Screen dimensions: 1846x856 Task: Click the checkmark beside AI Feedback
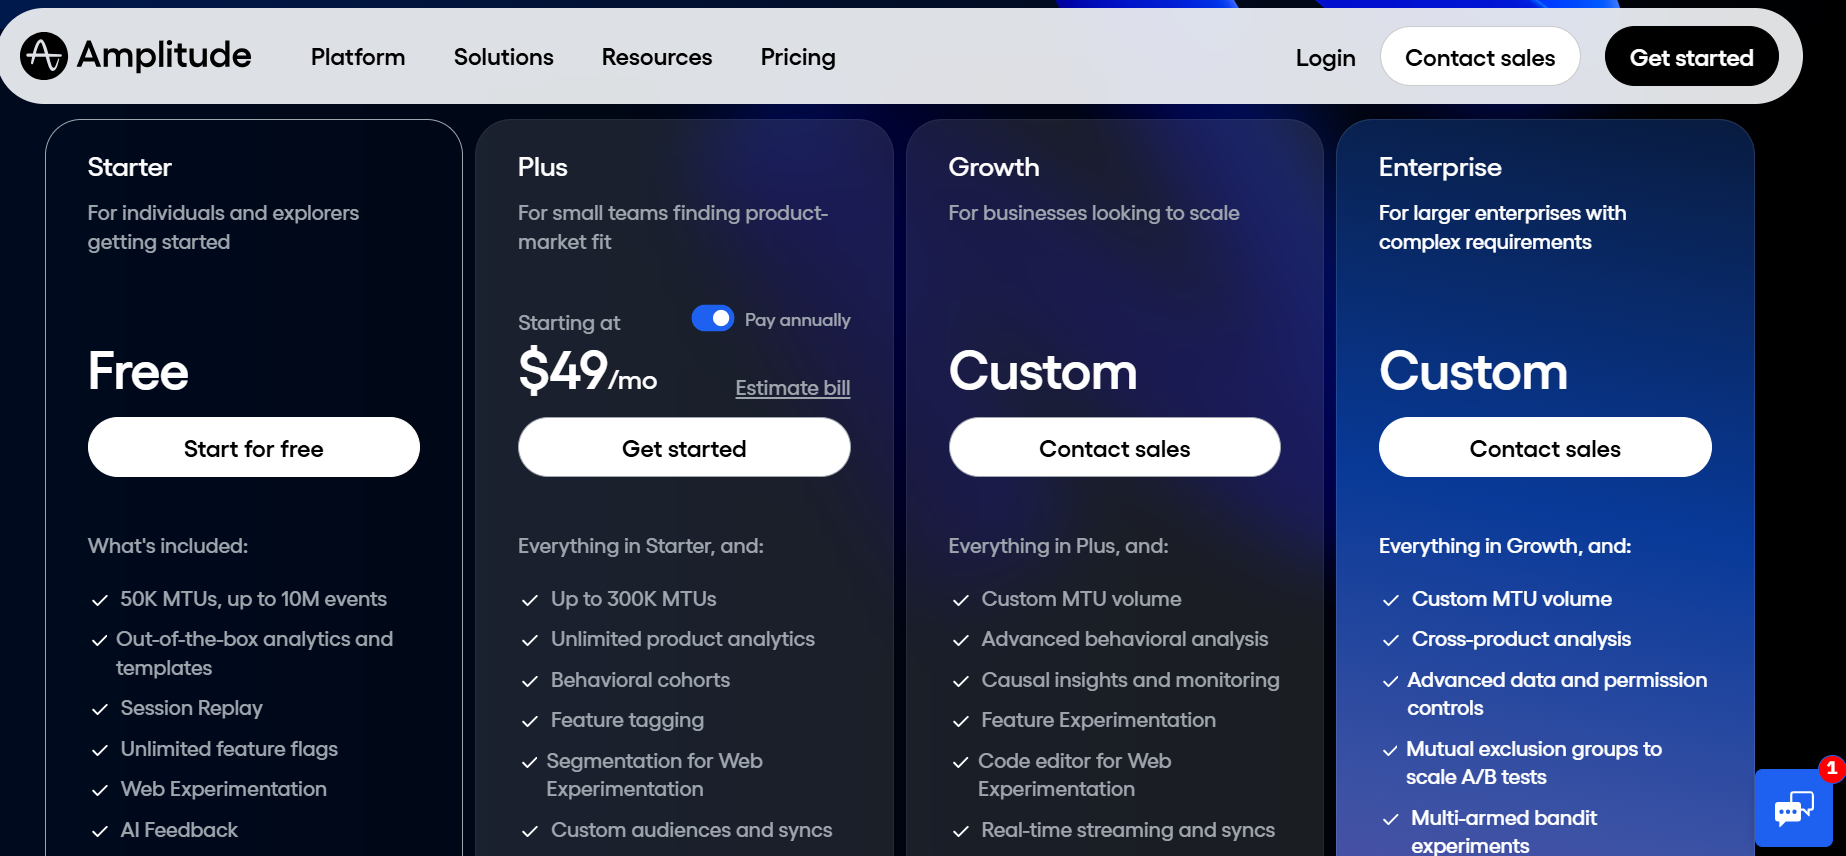(99, 831)
